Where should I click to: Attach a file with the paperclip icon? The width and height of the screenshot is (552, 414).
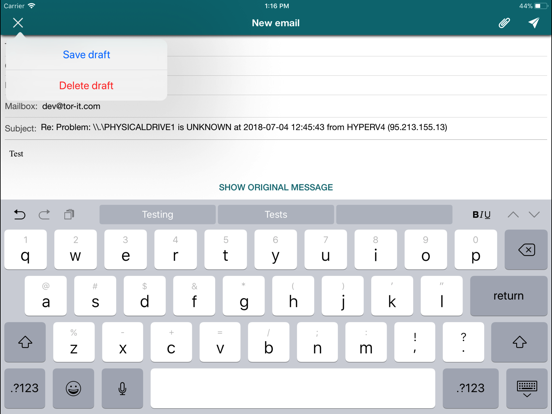(x=504, y=23)
